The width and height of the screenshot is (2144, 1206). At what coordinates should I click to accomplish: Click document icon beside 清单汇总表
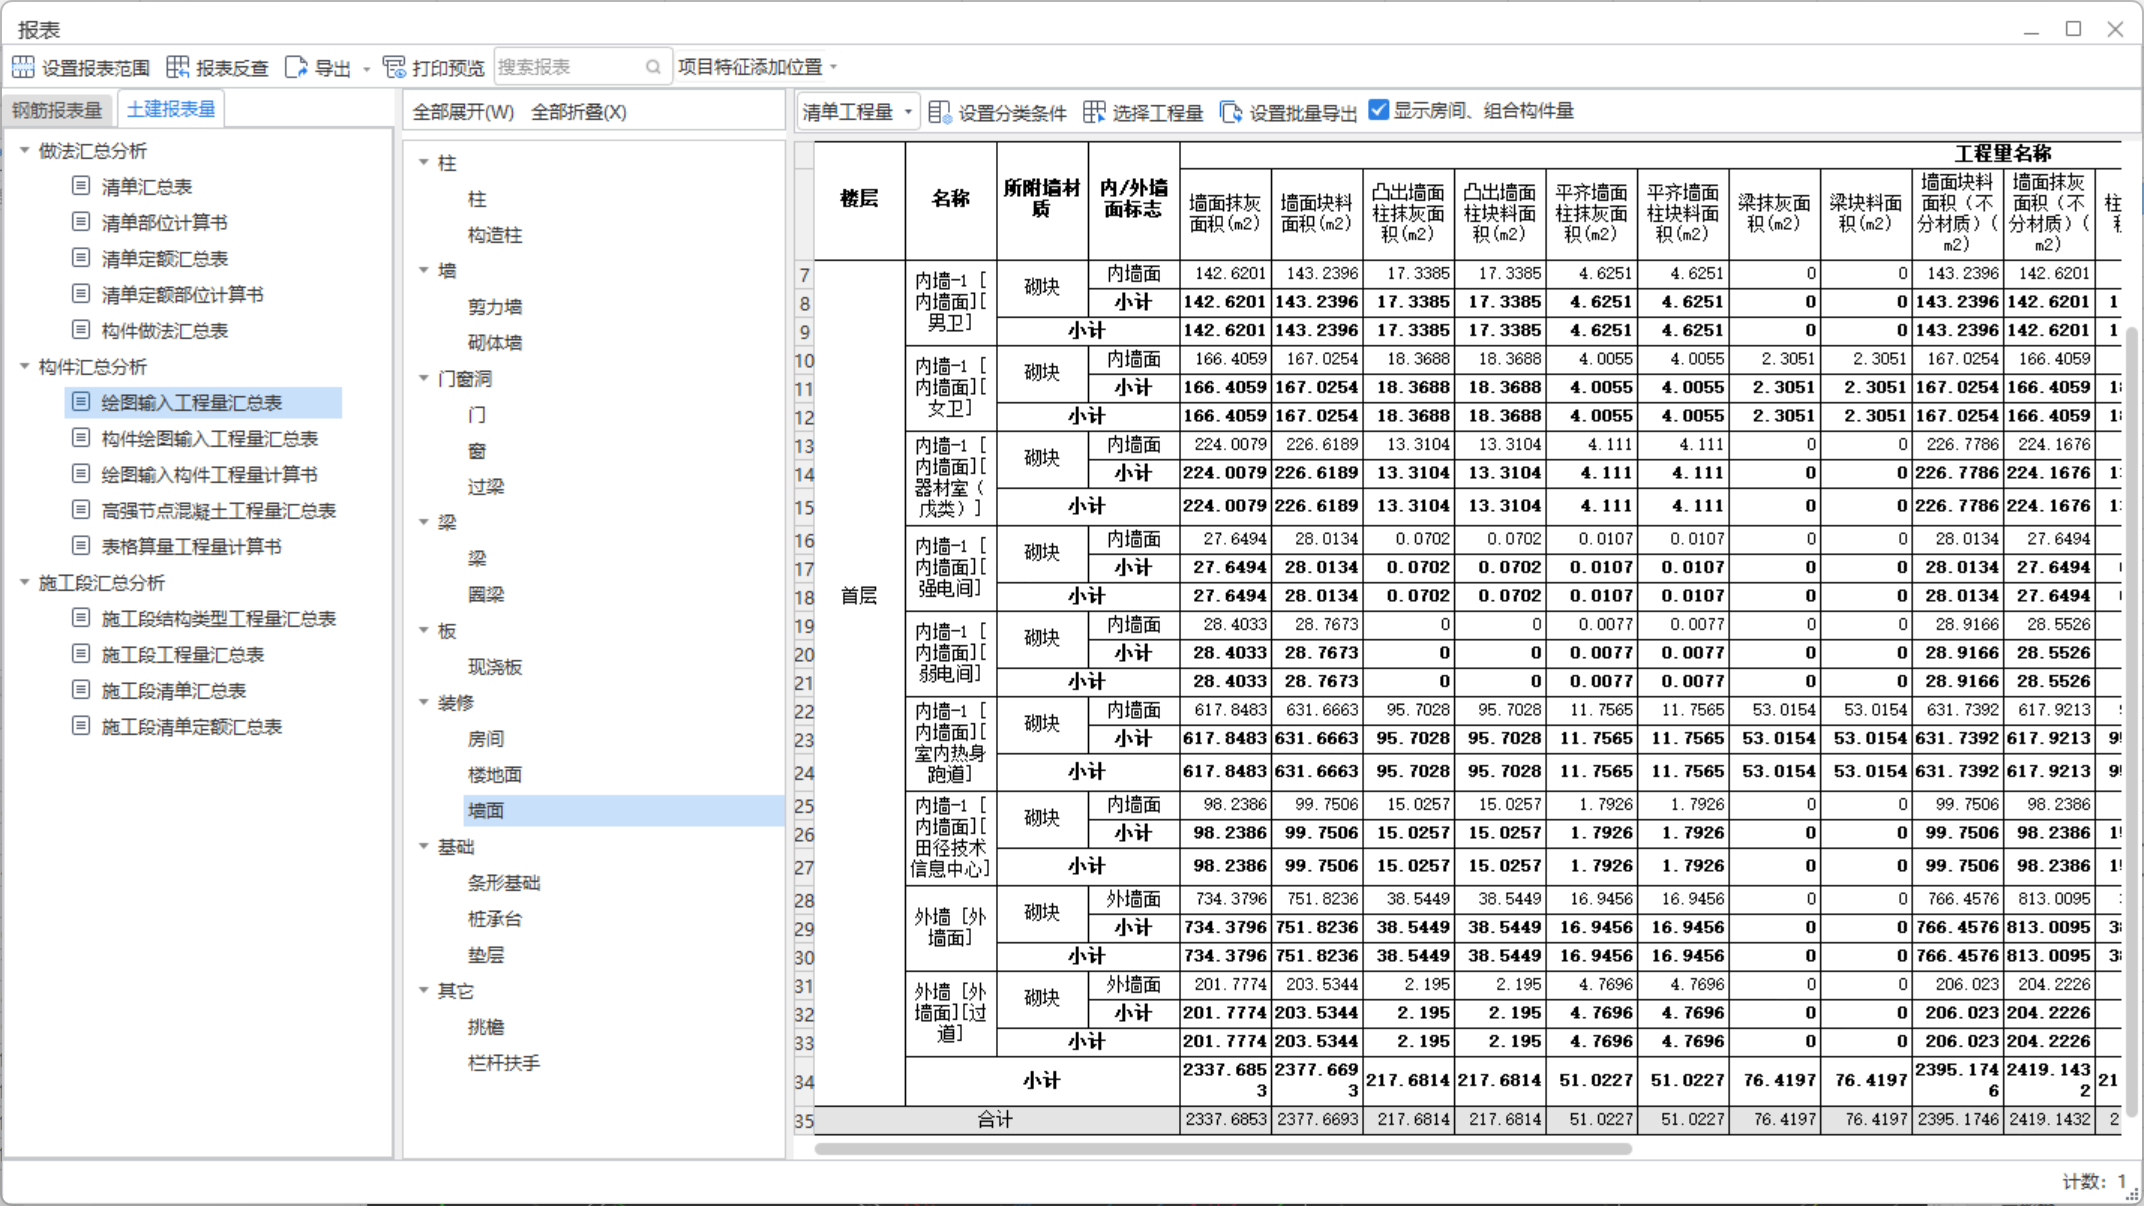(81, 186)
